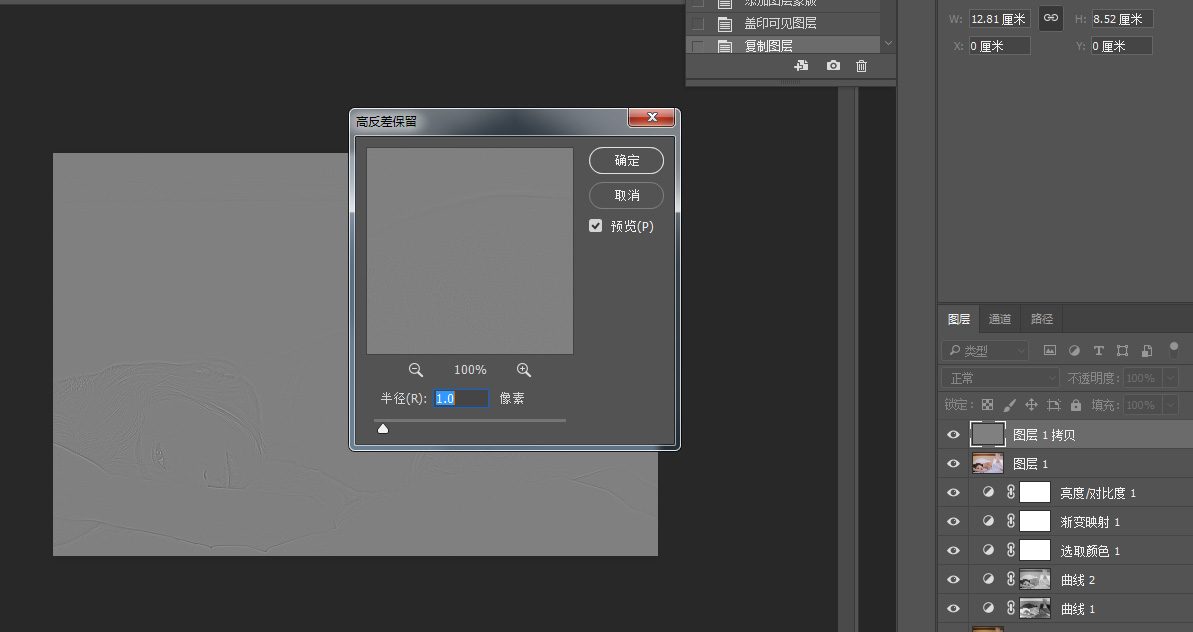
Task: Create new snapshot with camera icon
Action: click(833, 66)
